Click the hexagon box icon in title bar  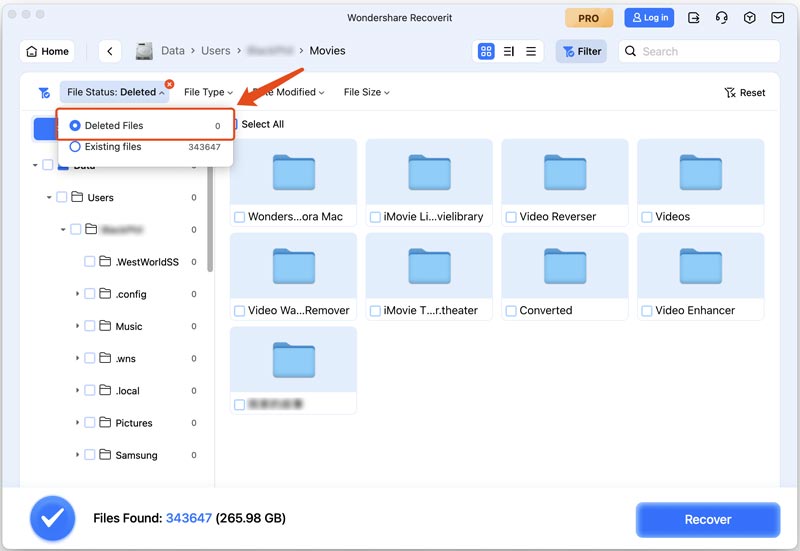point(749,18)
